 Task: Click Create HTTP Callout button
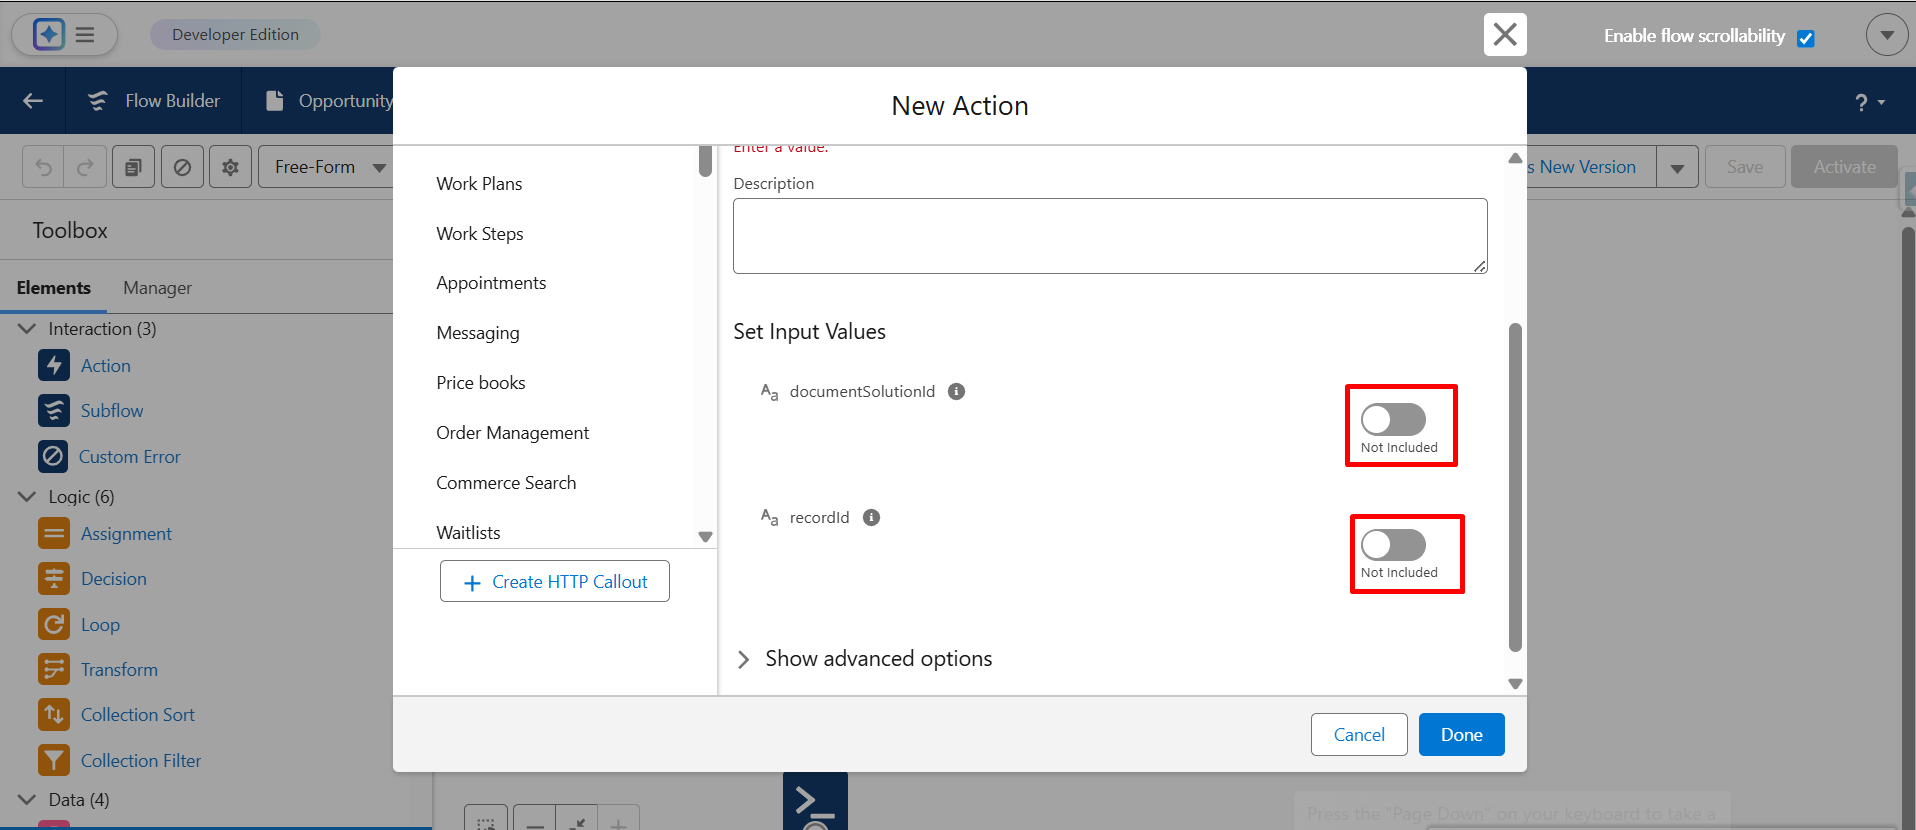click(x=555, y=582)
